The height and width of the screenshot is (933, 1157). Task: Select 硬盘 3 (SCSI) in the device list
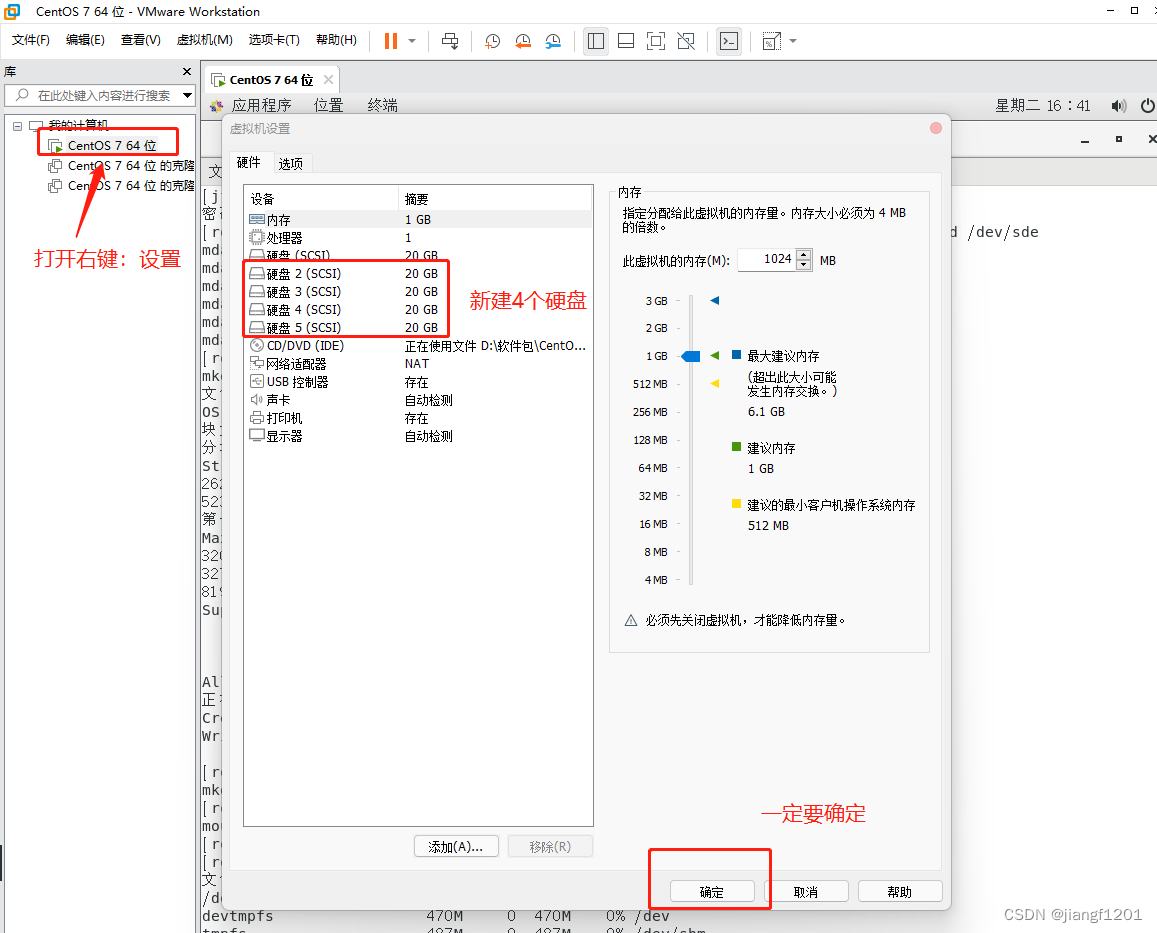pyautogui.click(x=420, y=292)
